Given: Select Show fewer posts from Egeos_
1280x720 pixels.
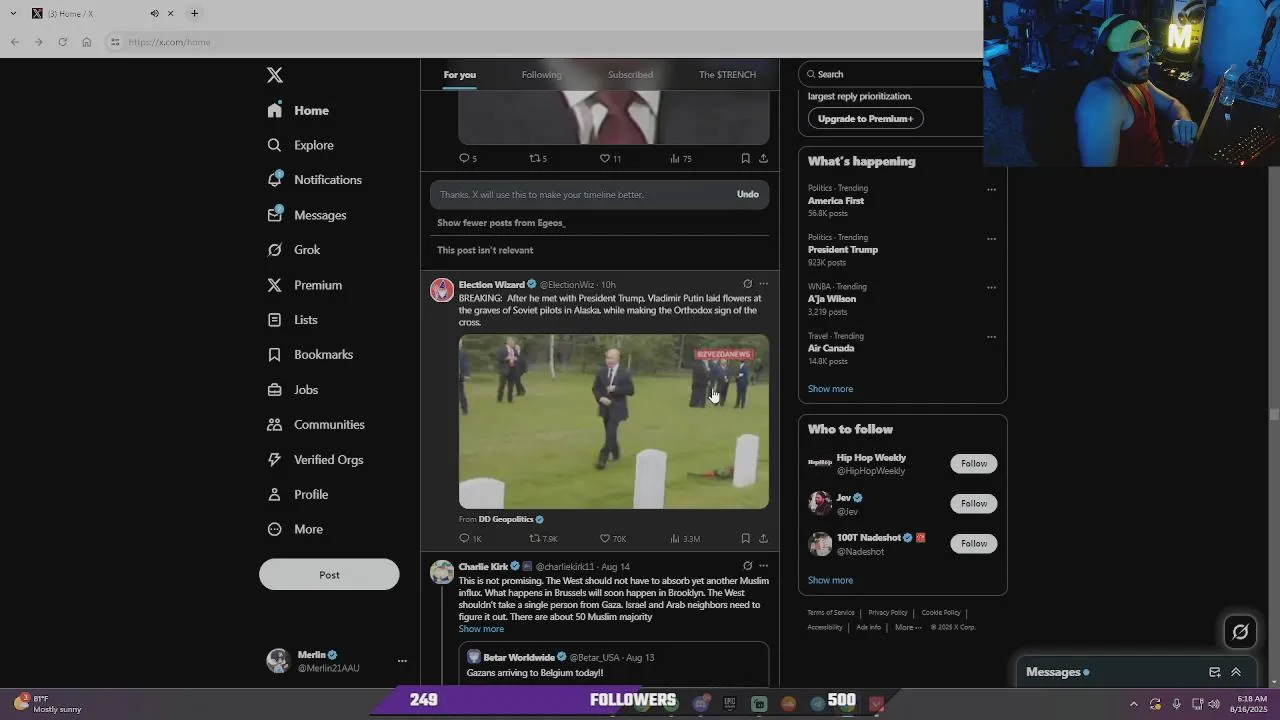Looking at the screenshot, I should [501, 223].
